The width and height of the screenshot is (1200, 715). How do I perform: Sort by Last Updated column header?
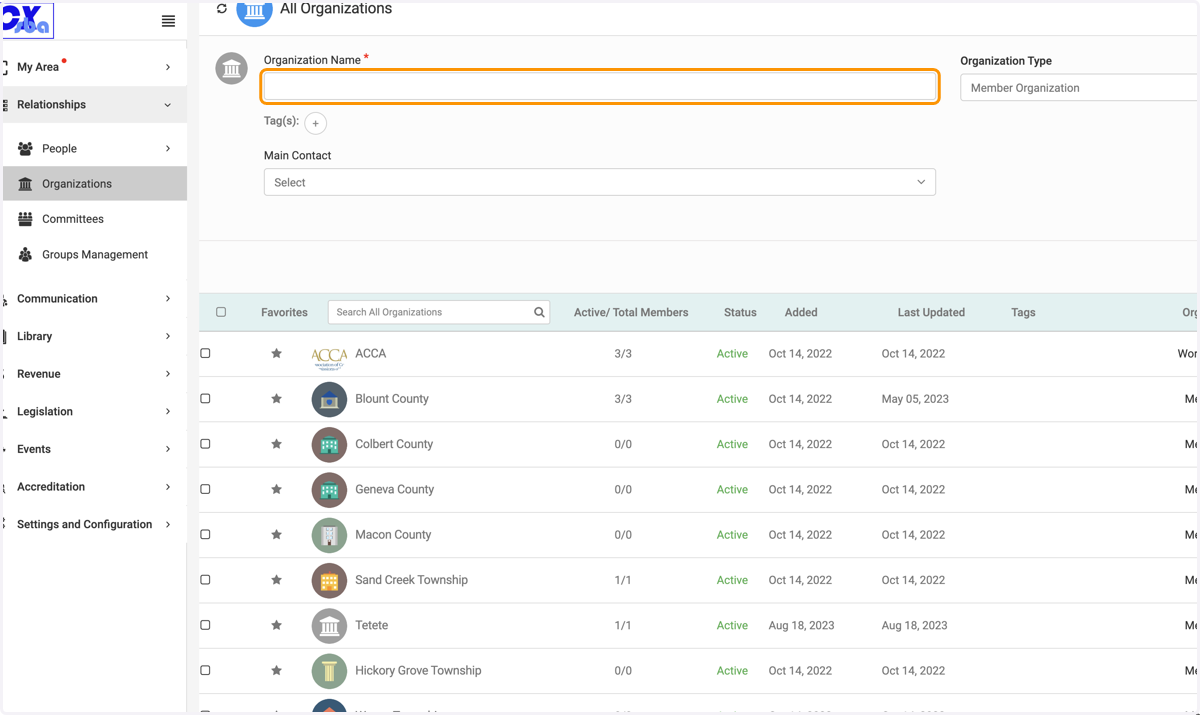931,313
